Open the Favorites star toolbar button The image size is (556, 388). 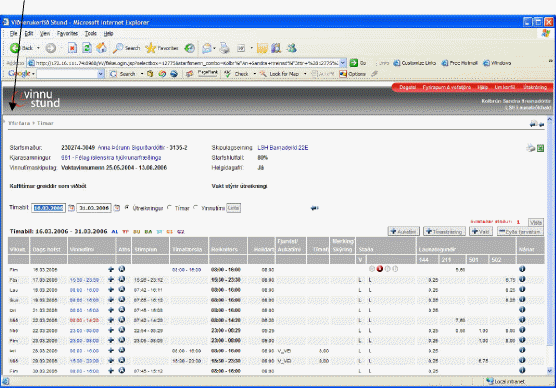tap(162, 48)
